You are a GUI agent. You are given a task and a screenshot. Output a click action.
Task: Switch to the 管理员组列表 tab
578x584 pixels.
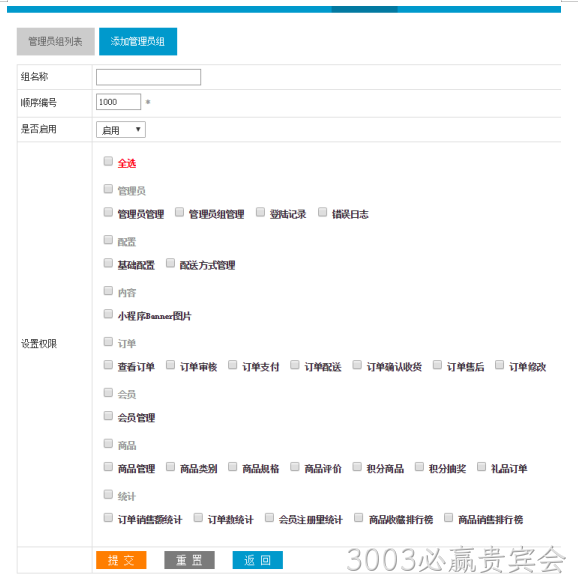tap(55, 41)
